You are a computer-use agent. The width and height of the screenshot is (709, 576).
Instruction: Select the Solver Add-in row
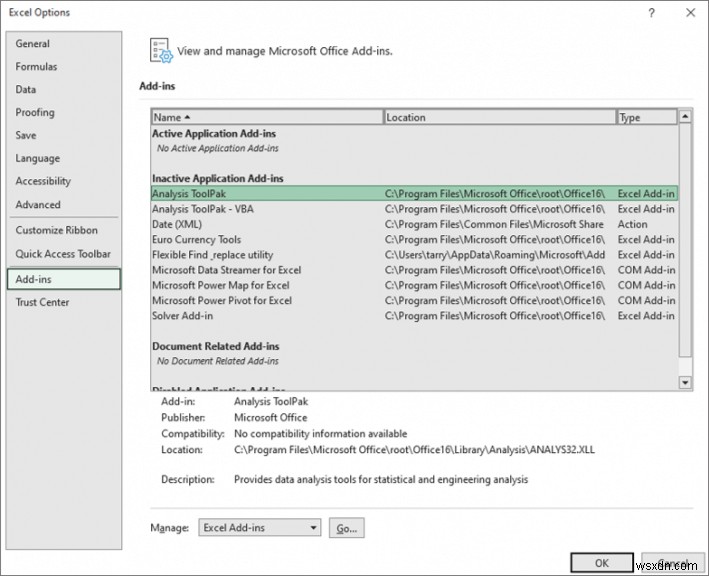click(414, 316)
